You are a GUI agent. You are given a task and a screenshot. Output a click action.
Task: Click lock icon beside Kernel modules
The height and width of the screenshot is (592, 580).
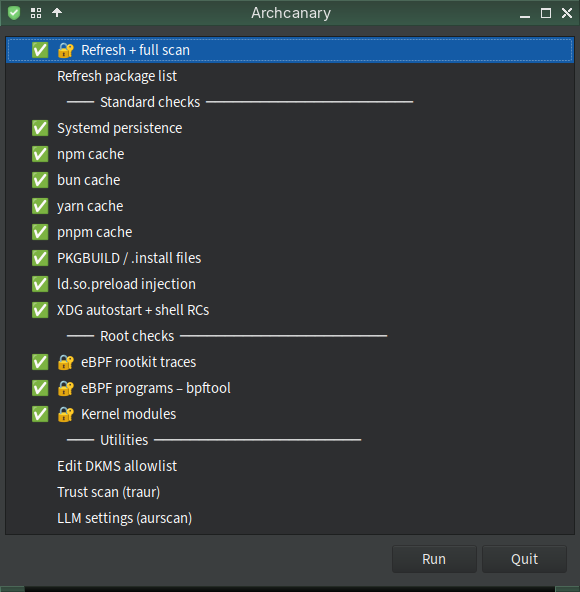pos(65,414)
